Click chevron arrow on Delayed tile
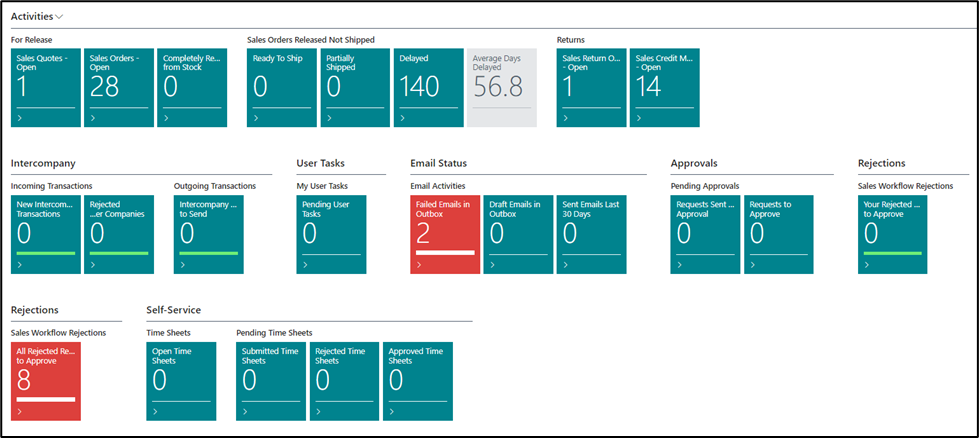This screenshot has width=979, height=438. (x=403, y=118)
